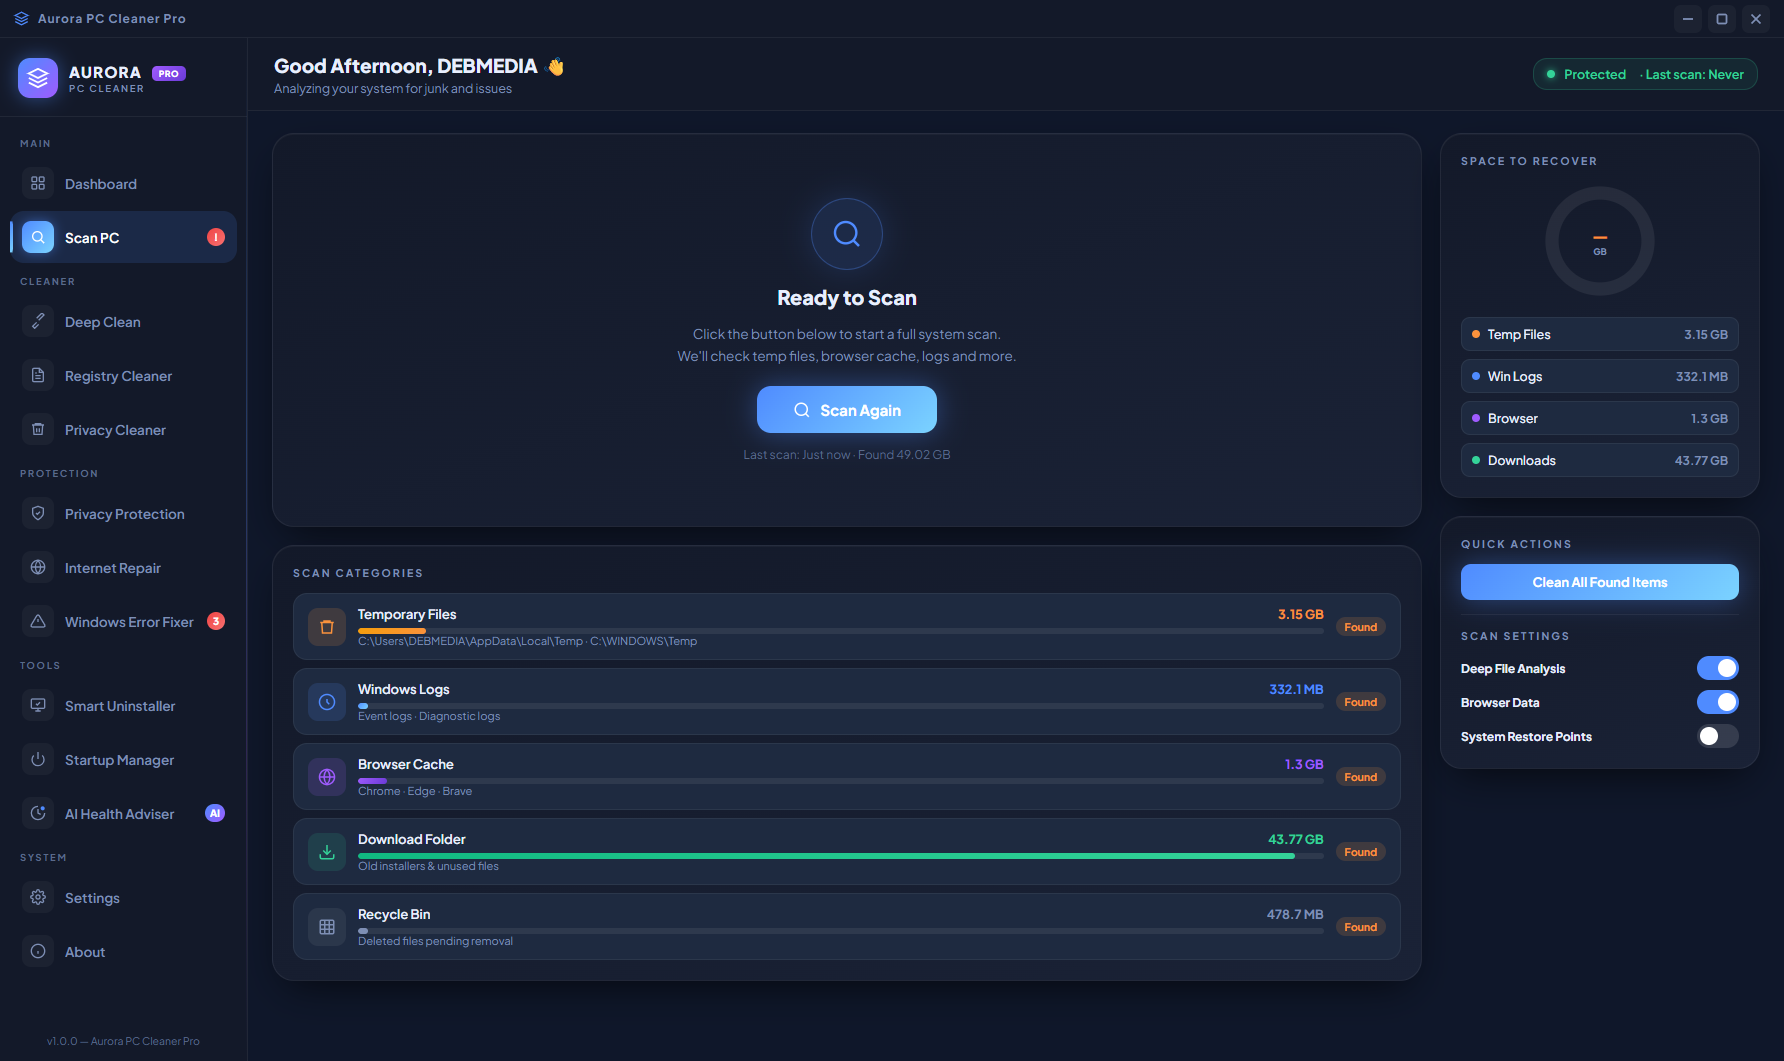Click the large magnifier icon above Ready to Scan

pyautogui.click(x=847, y=234)
